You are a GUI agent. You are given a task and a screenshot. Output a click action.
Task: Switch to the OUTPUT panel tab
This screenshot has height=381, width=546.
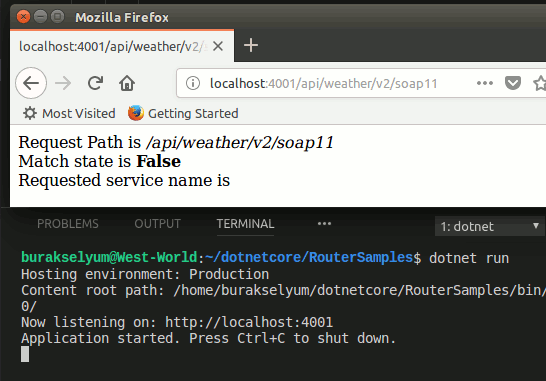[157, 224]
